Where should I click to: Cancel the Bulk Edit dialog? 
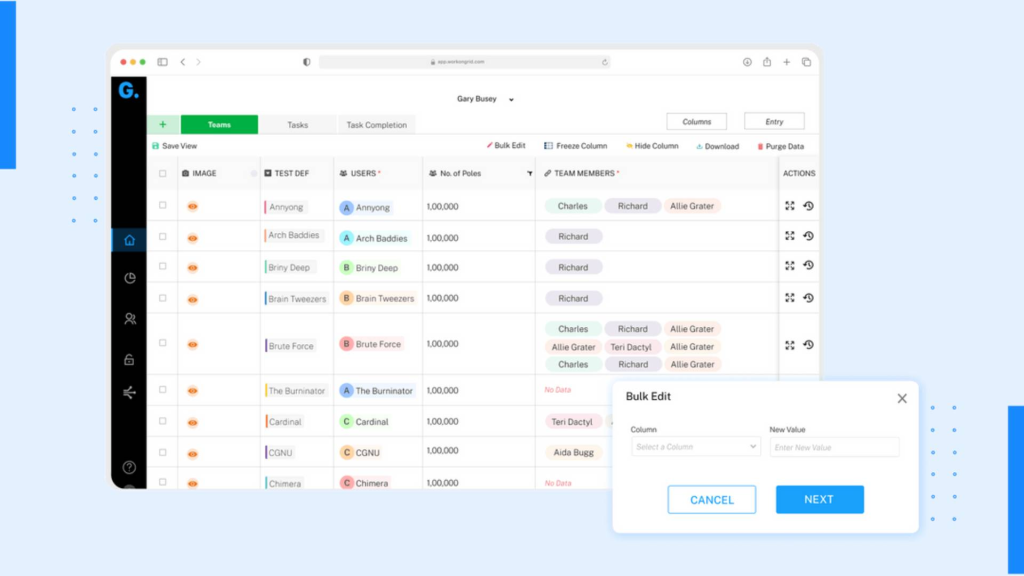pos(711,499)
